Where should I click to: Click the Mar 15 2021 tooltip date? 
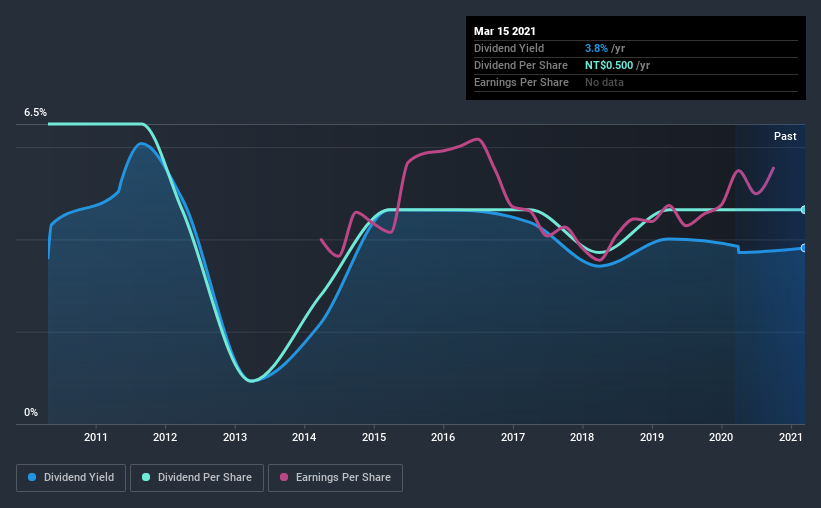(x=505, y=31)
